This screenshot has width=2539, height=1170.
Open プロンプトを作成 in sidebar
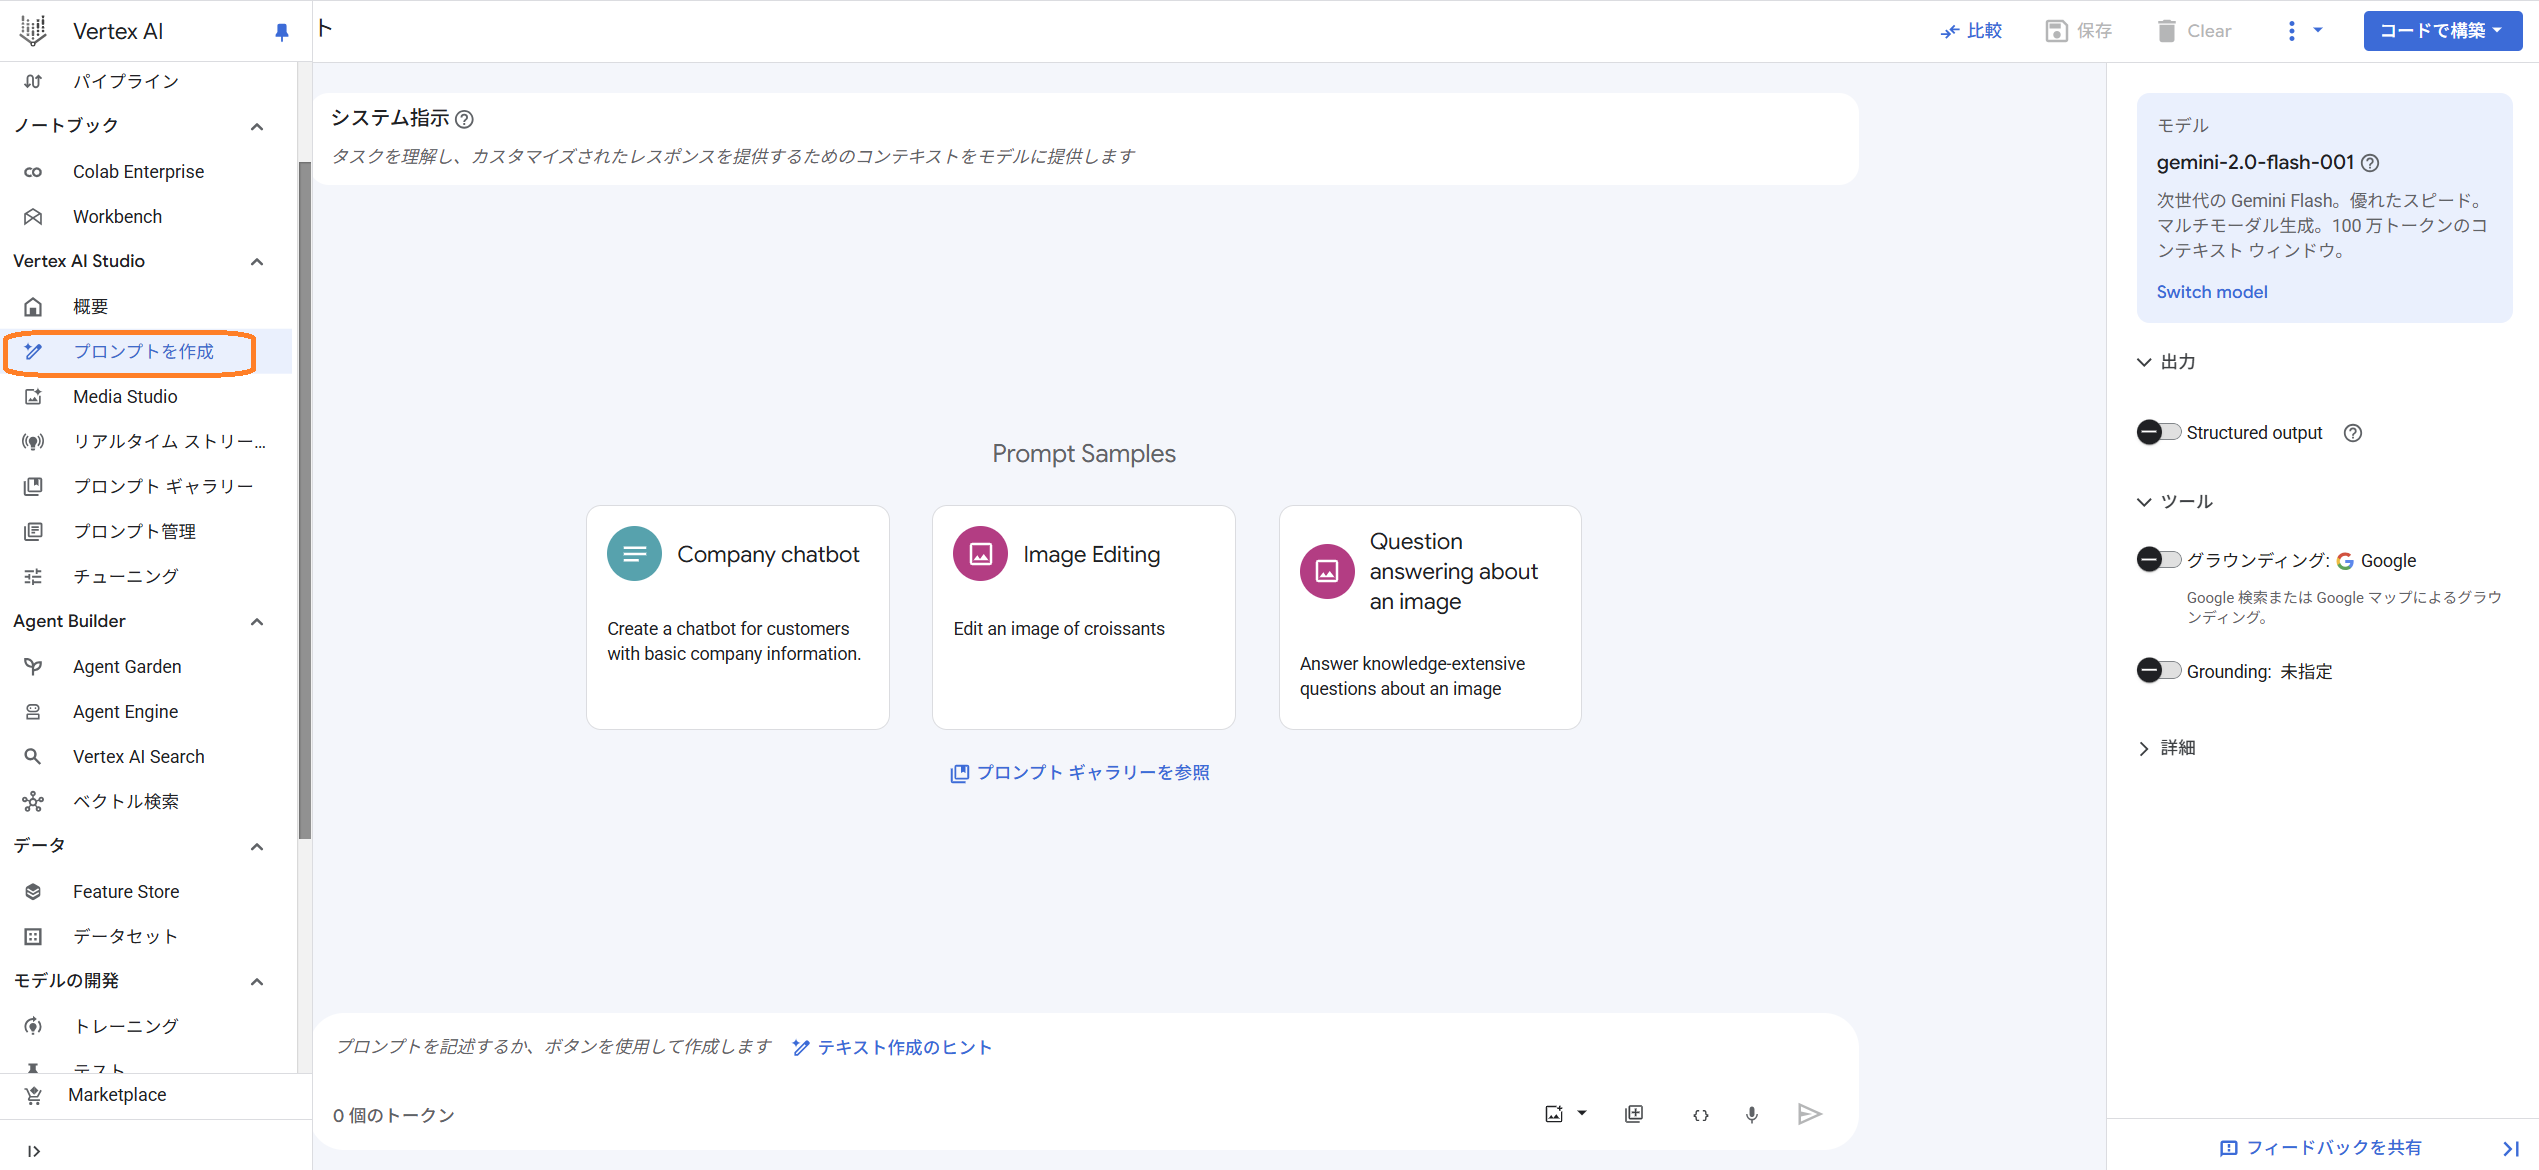click(148, 352)
